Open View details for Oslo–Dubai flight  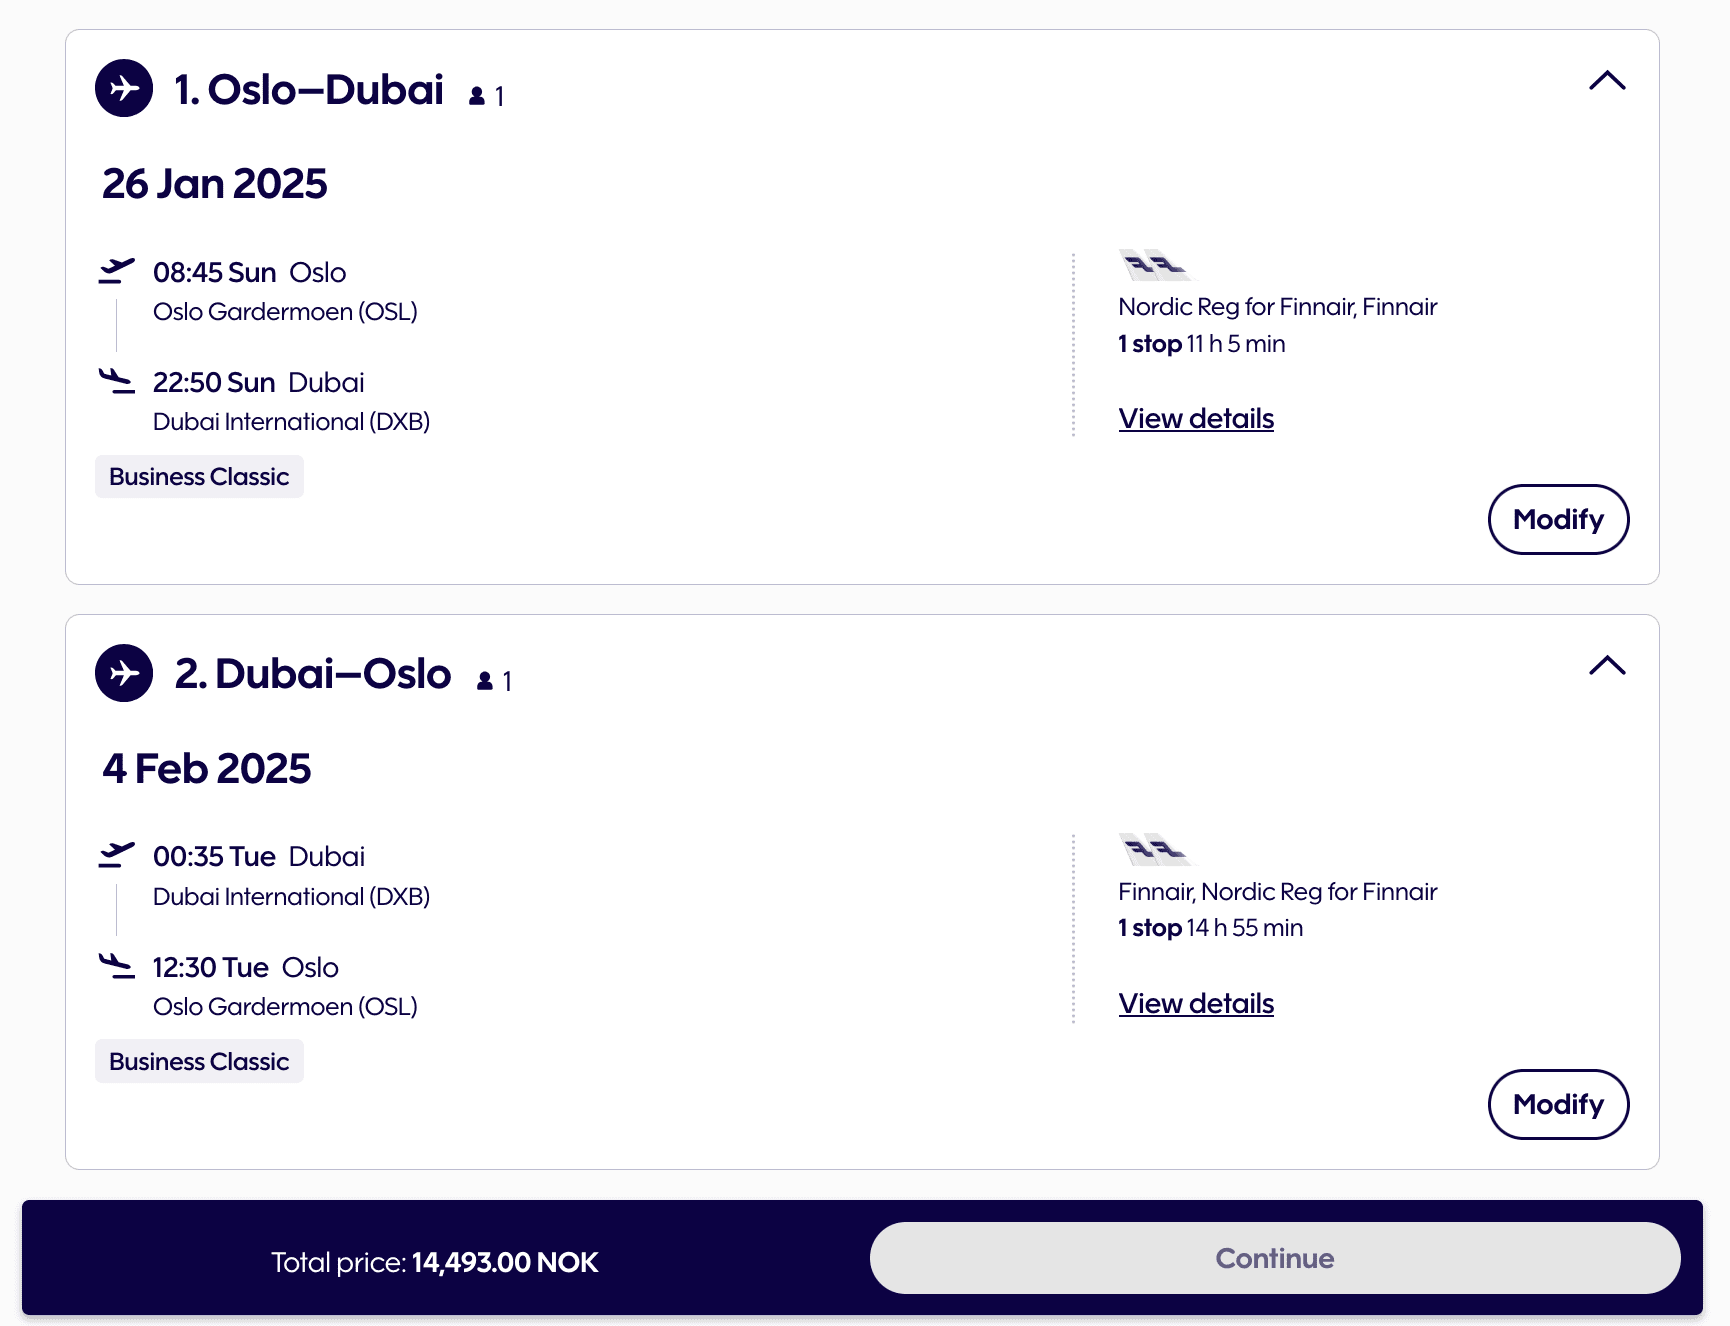tap(1196, 418)
